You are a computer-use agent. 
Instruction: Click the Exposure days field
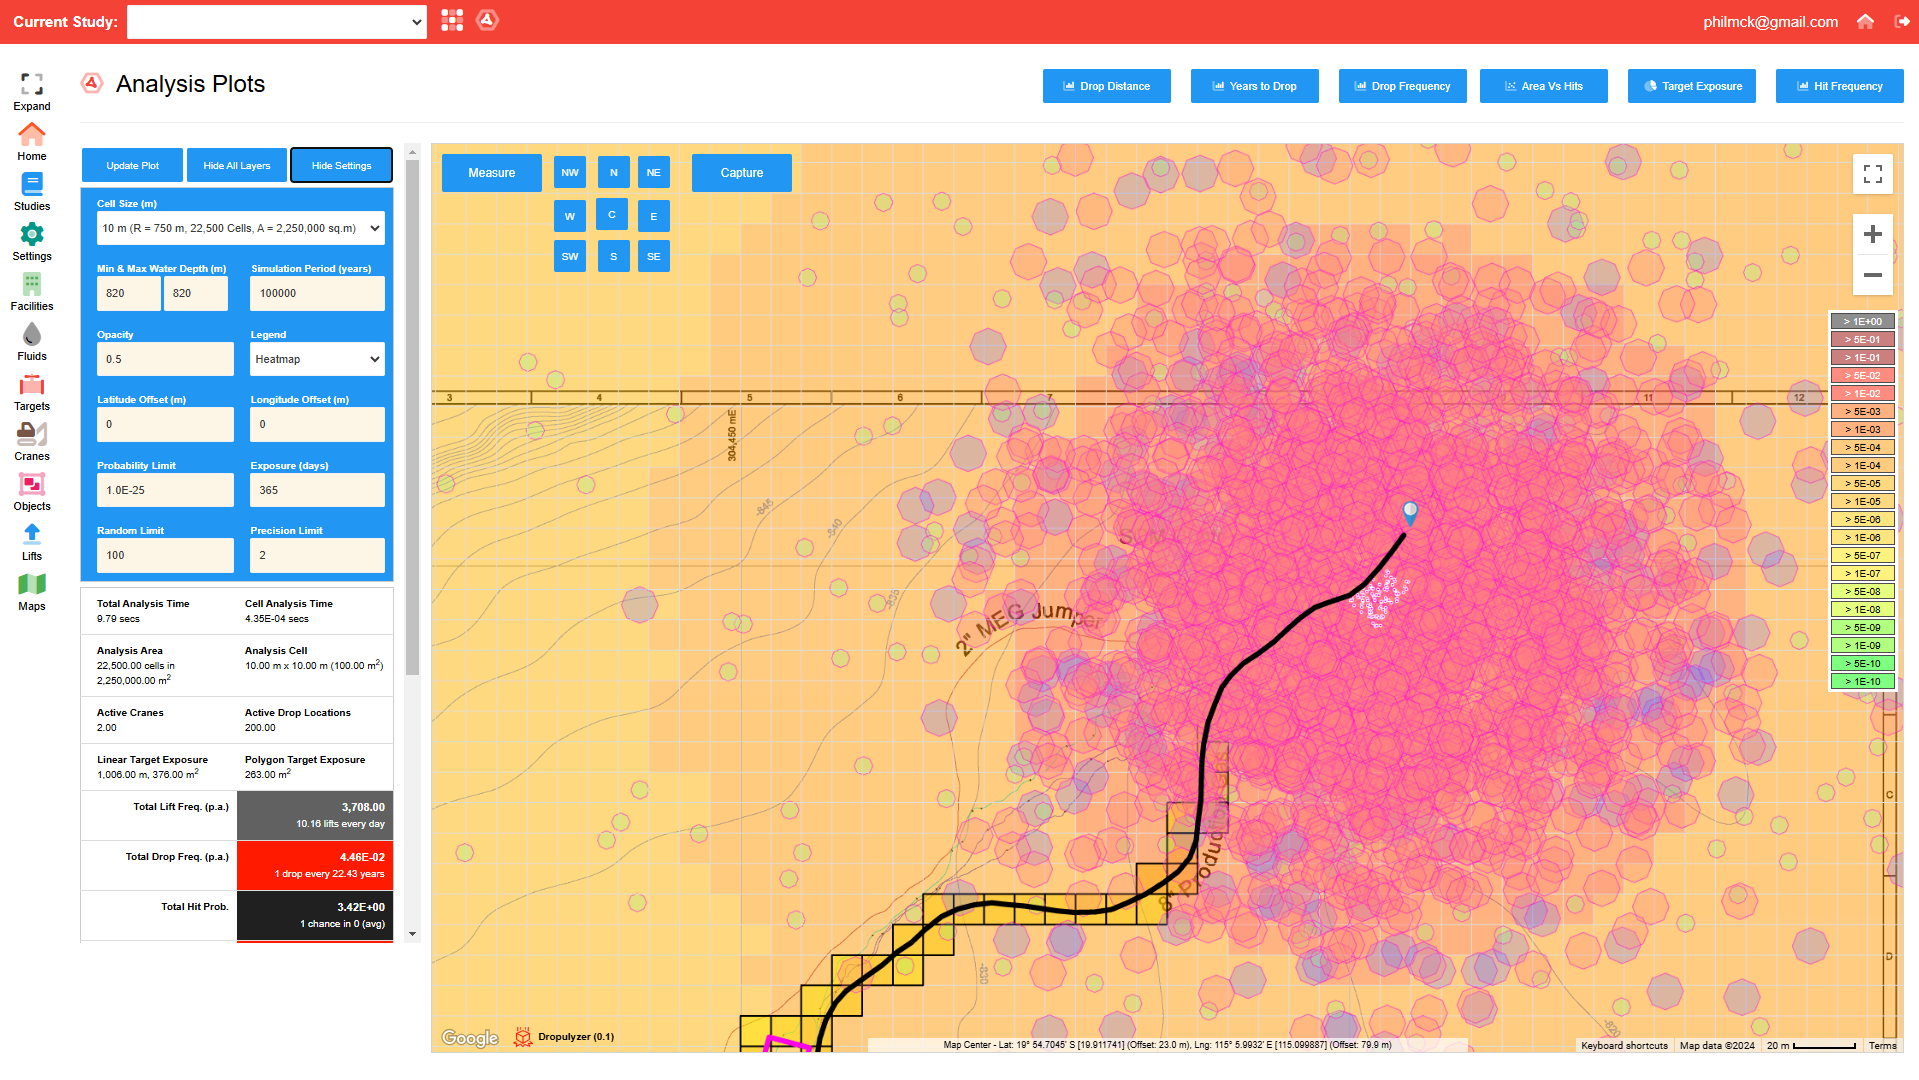(317, 490)
